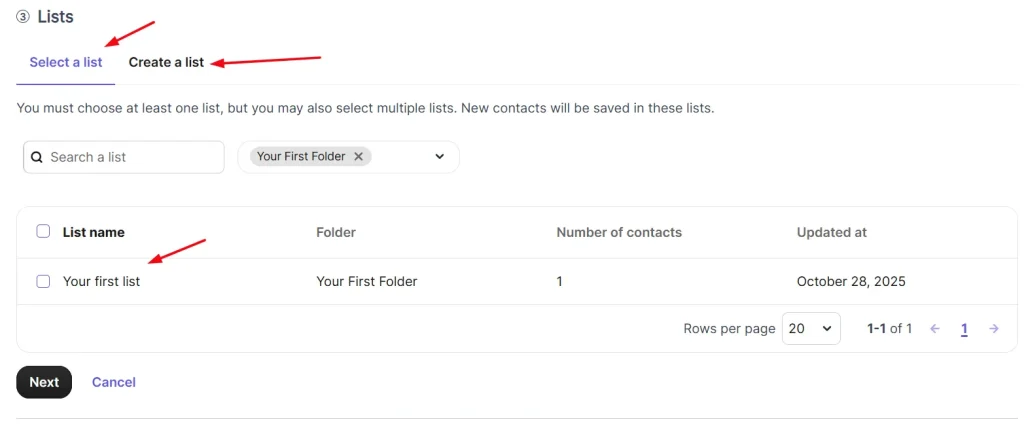
Task: Click the Updated at column header
Action: pos(831,232)
